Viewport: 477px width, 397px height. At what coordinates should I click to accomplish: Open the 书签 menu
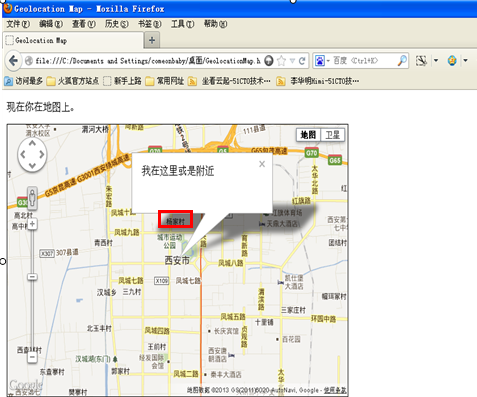pyautogui.click(x=150, y=24)
